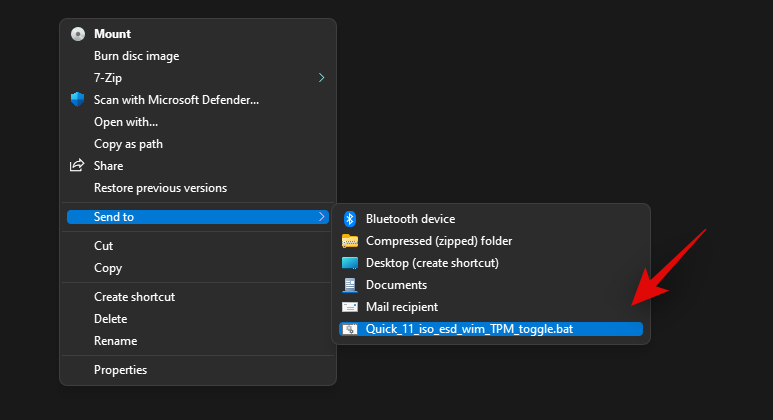Click the Desktop shortcut icon
Image resolution: width=773 pixels, height=420 pixels.
pos(350,263)
